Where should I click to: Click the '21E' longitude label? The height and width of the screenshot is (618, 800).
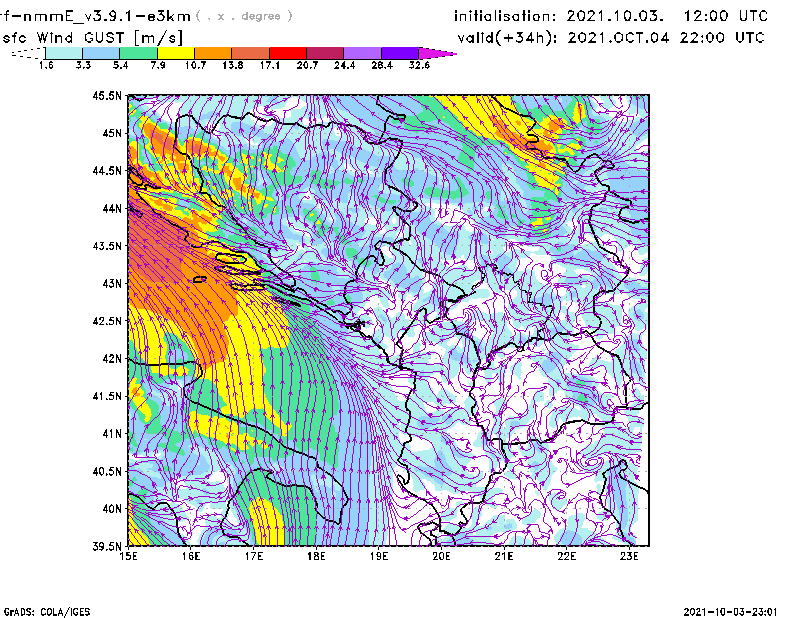(504, 556)
